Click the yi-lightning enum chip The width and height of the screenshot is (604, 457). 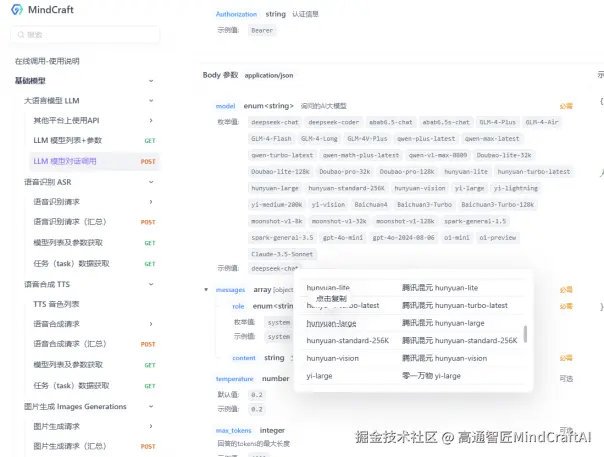pos(515,188)
